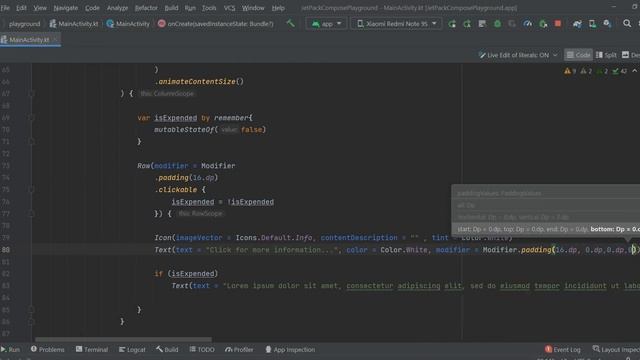
Task: Click mutableStateOf in the code
Action: 184,129
